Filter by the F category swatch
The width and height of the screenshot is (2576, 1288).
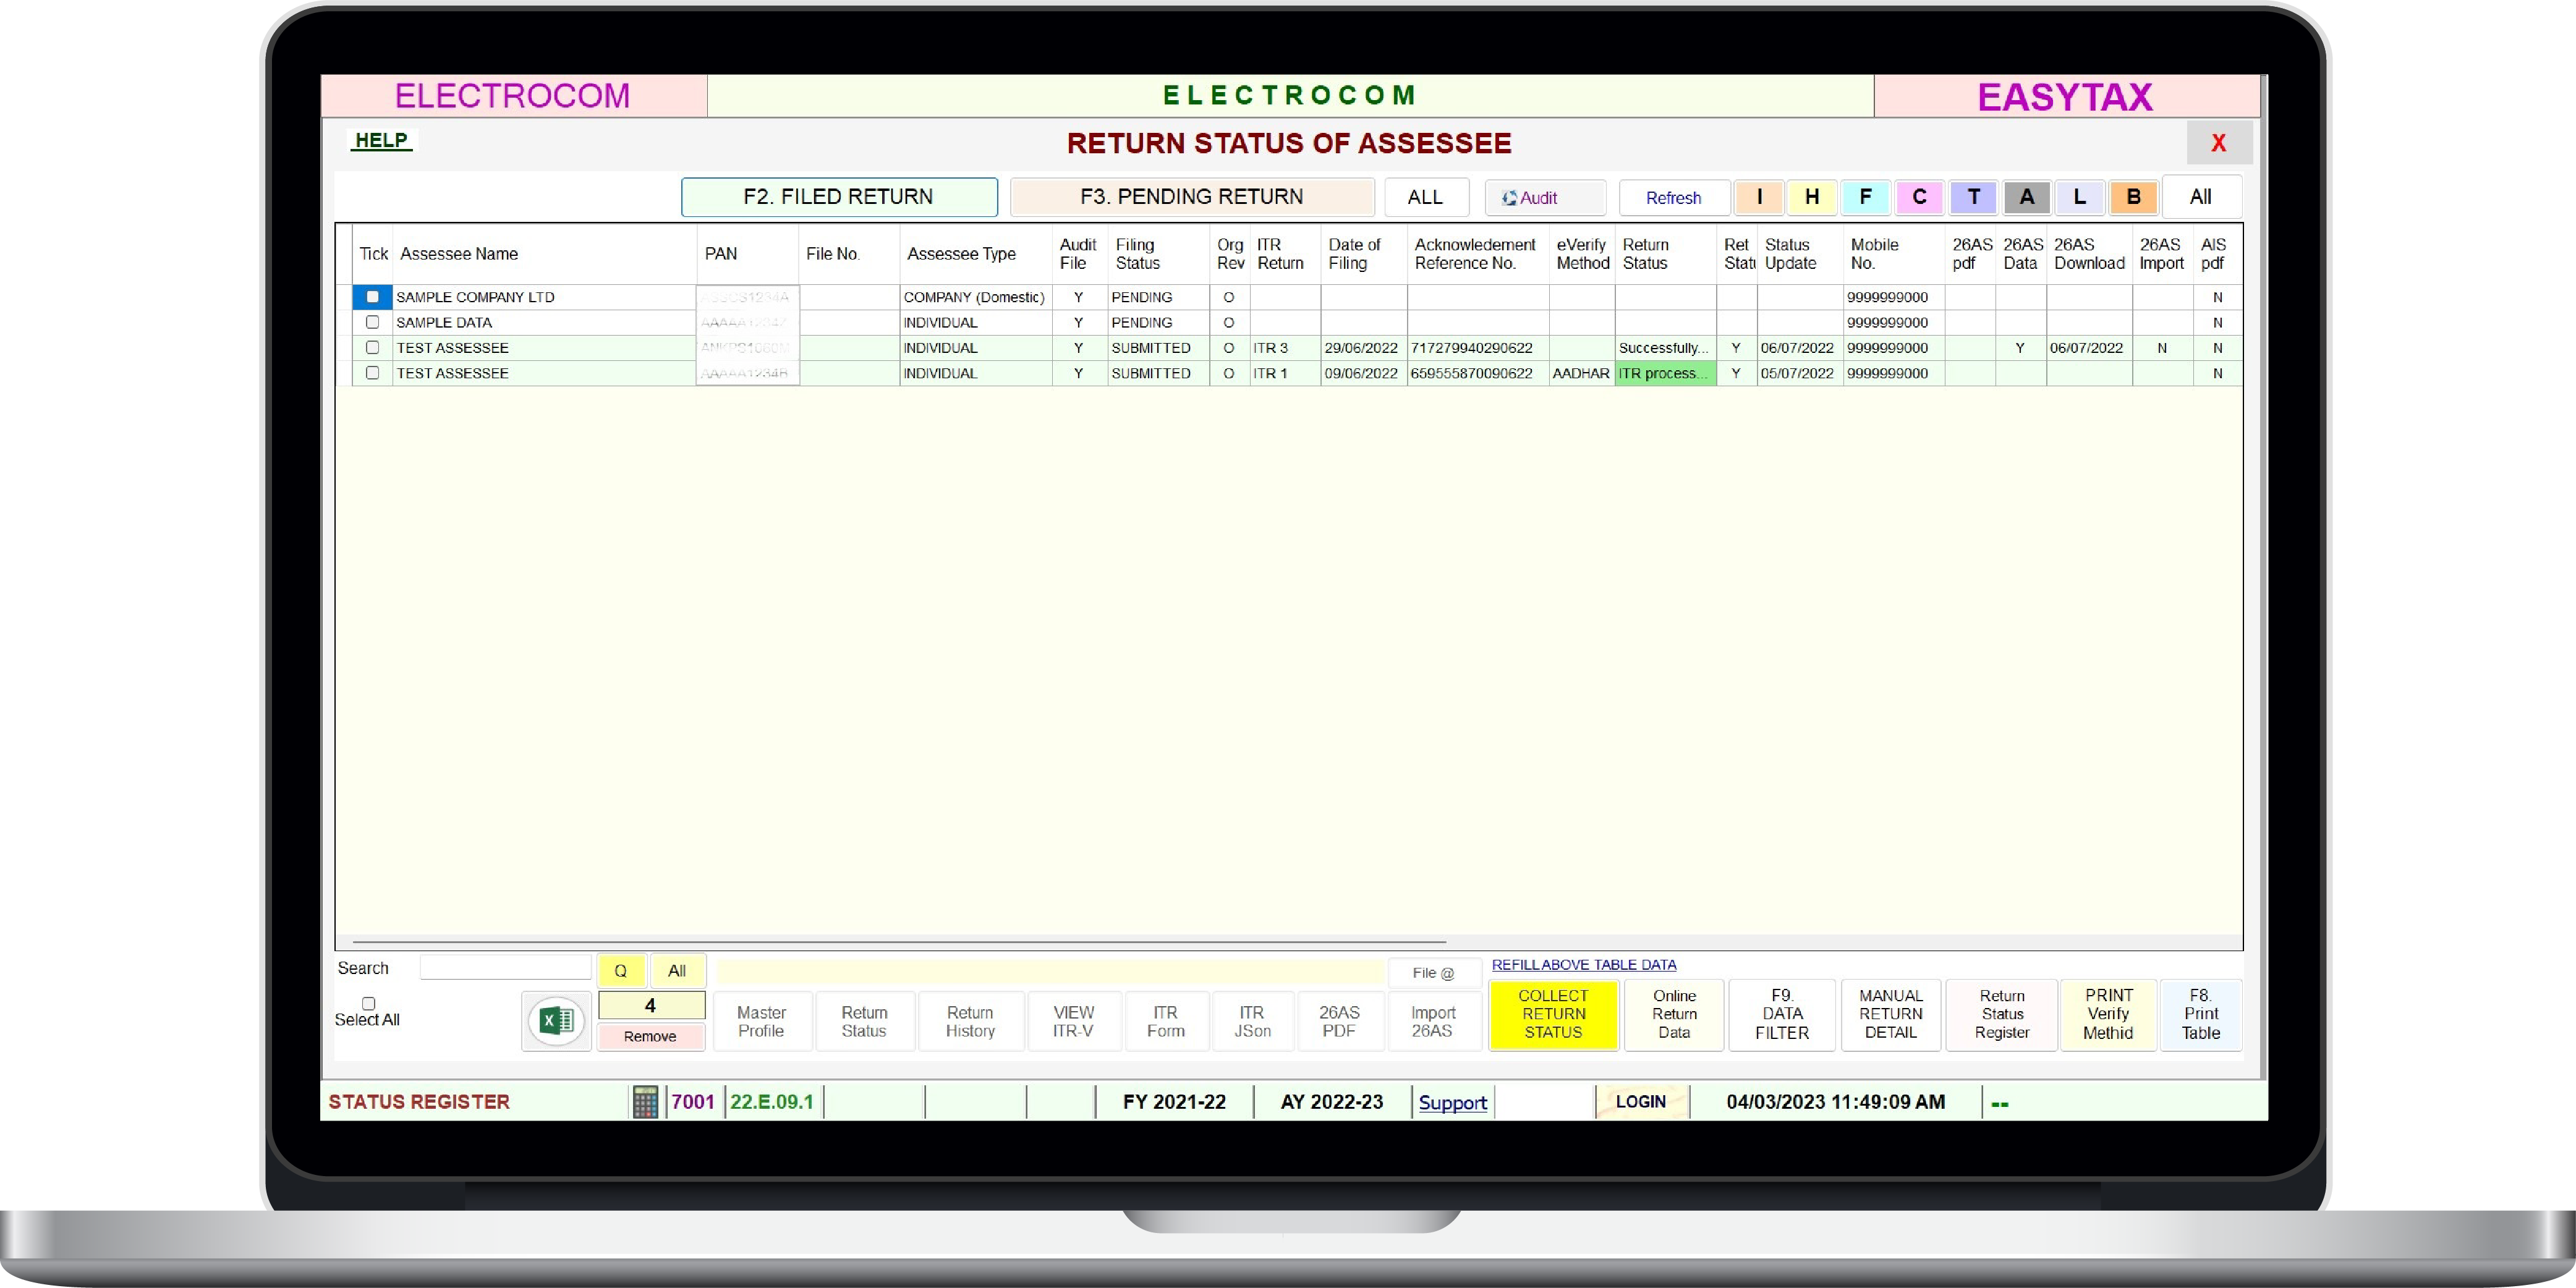[x=1866, y=197]
